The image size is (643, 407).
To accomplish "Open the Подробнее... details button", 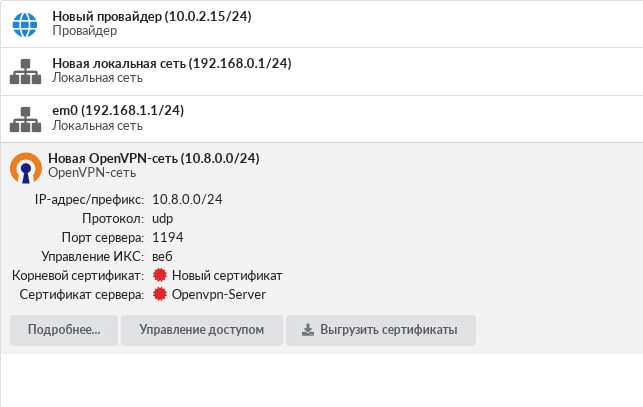I will coord(64,330).
